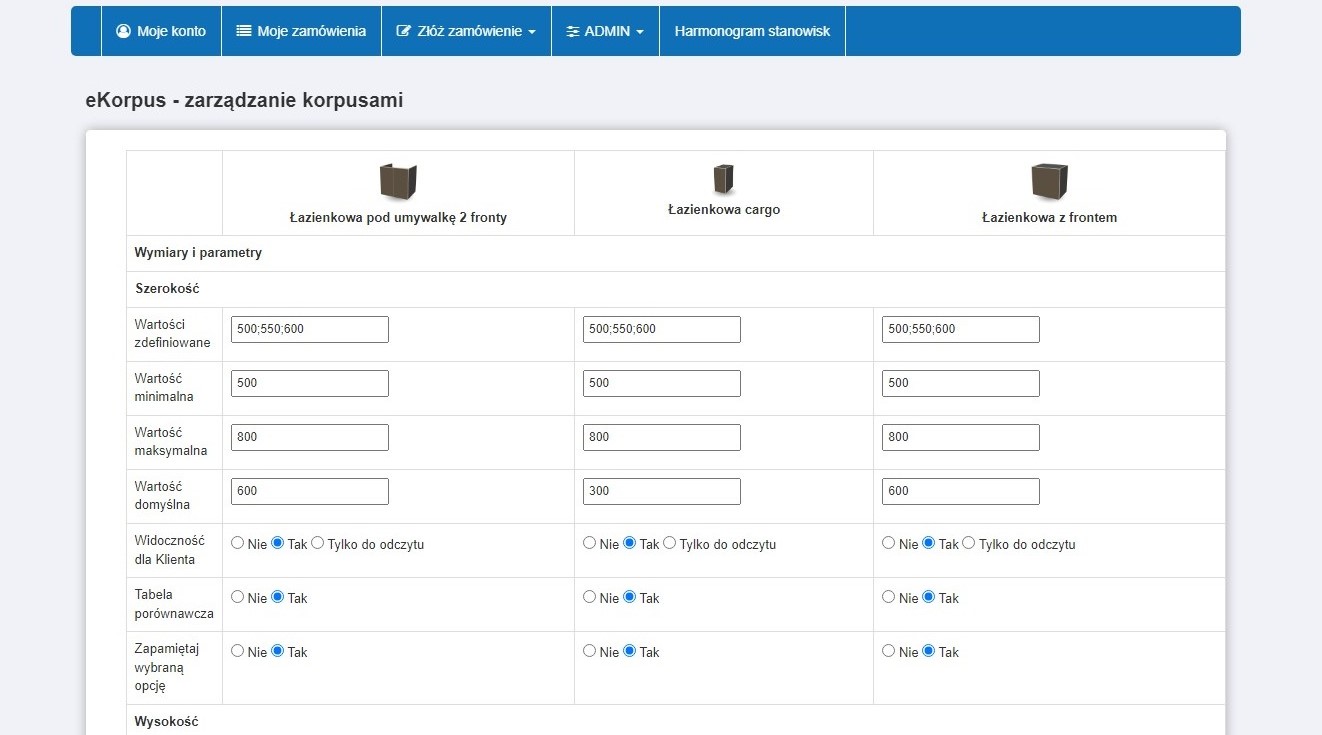1322x735 pixels.
Task: Select Tylko do odczytu for Łazienkowa z frontem
Action: (x=969, y=543)
